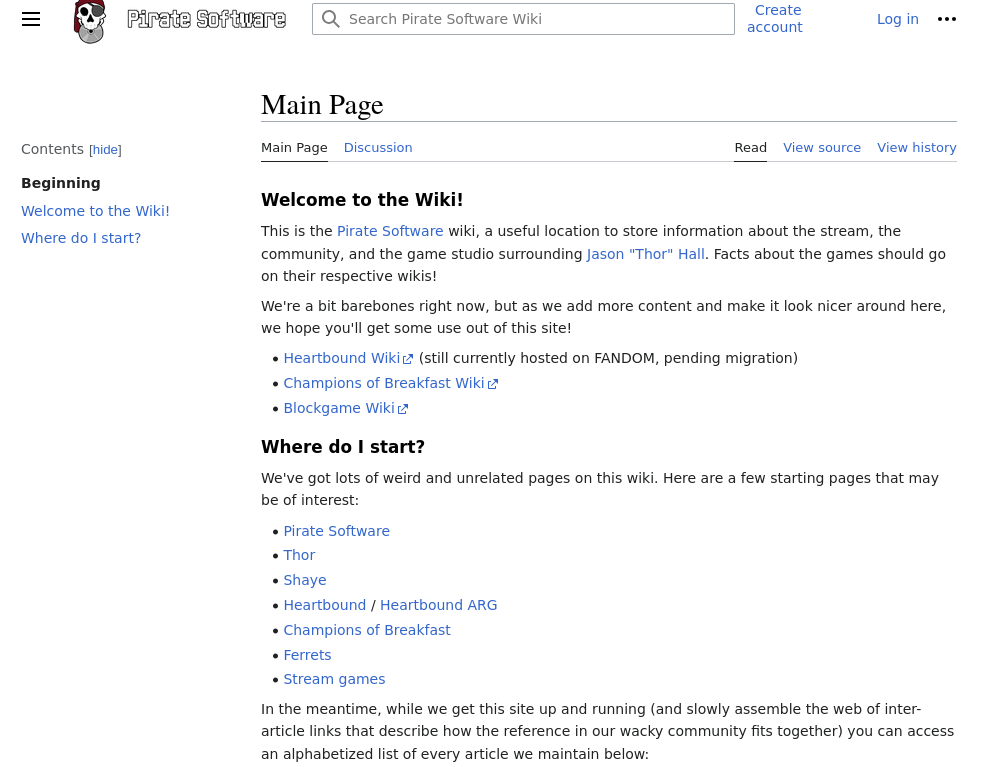
Task: Select the Main Page tab
Action: click(294, 148)
